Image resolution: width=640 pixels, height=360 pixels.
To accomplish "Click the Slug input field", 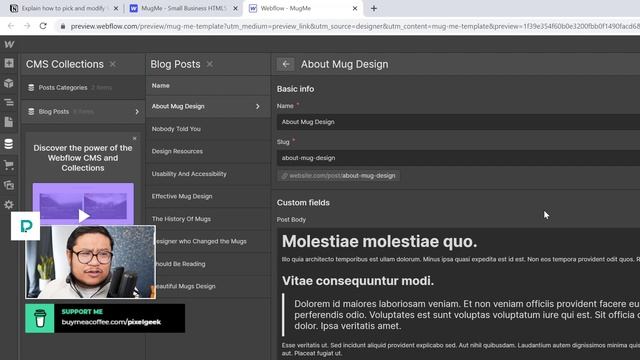I will [x=458, y=158].
